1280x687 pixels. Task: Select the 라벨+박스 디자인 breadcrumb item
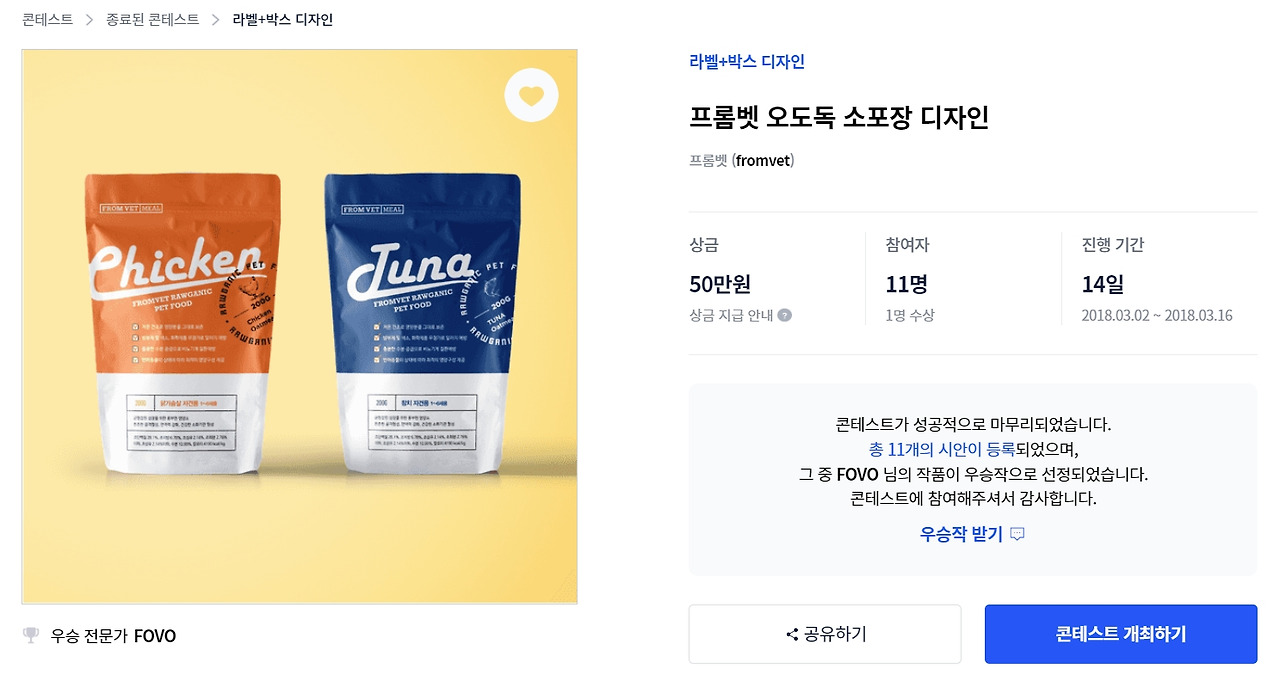click(283, 20)
